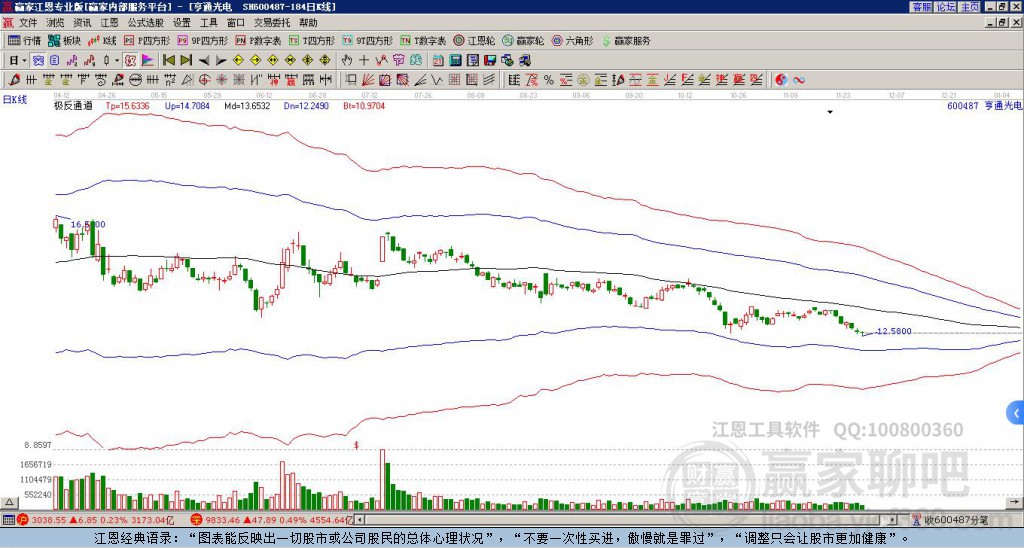This screenshot has width=1024, height=548.
Task: Jump to first bar with skip-back arrow
Action: (x=168, y=61)
